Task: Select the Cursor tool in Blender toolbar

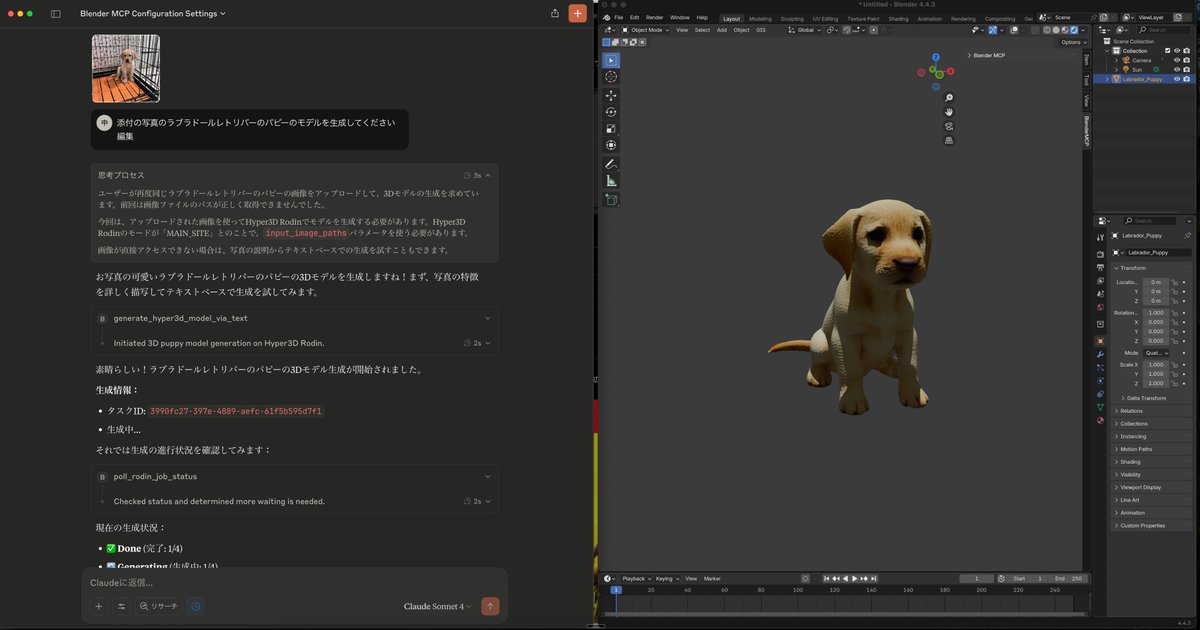Action: 611,77
